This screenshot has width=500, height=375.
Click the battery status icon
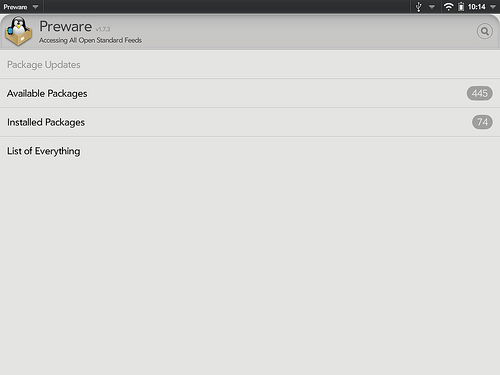tap(461, 7)
